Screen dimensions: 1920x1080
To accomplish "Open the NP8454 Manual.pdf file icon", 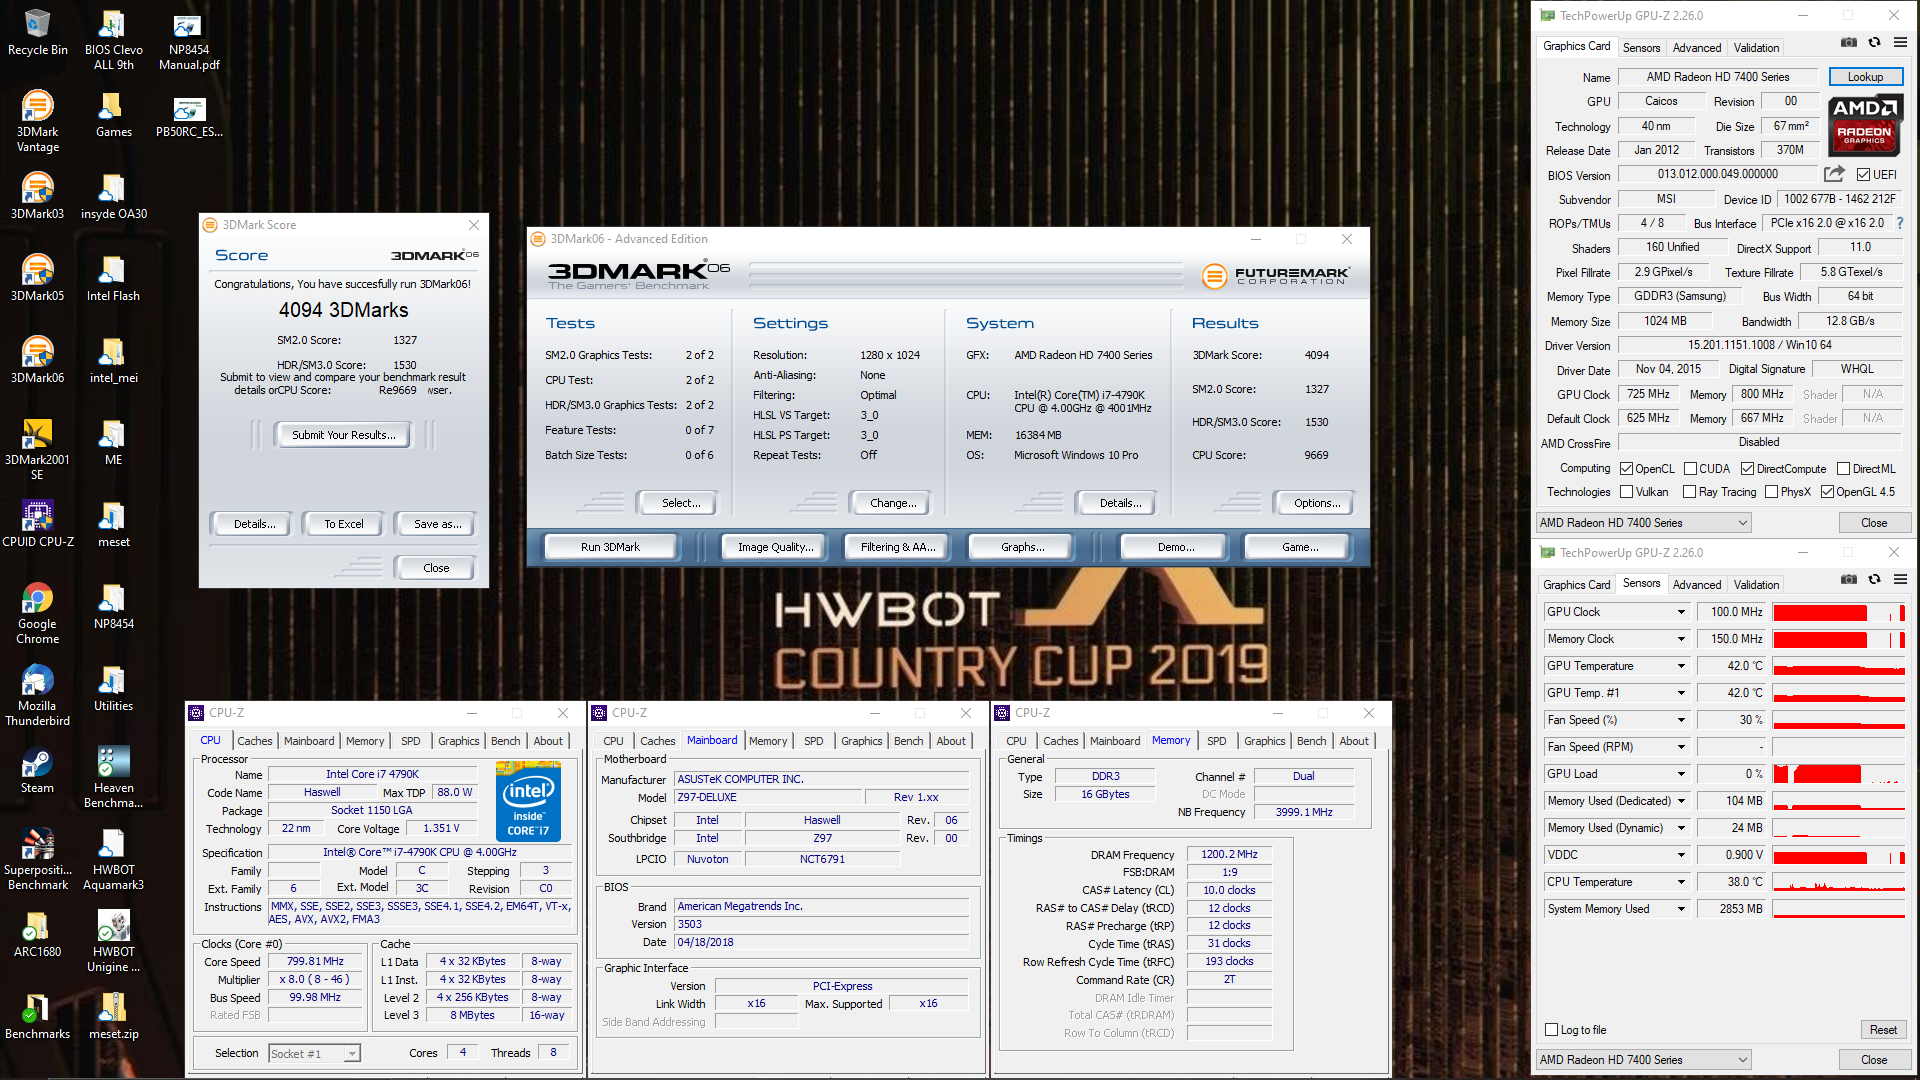I will [189, 40].
